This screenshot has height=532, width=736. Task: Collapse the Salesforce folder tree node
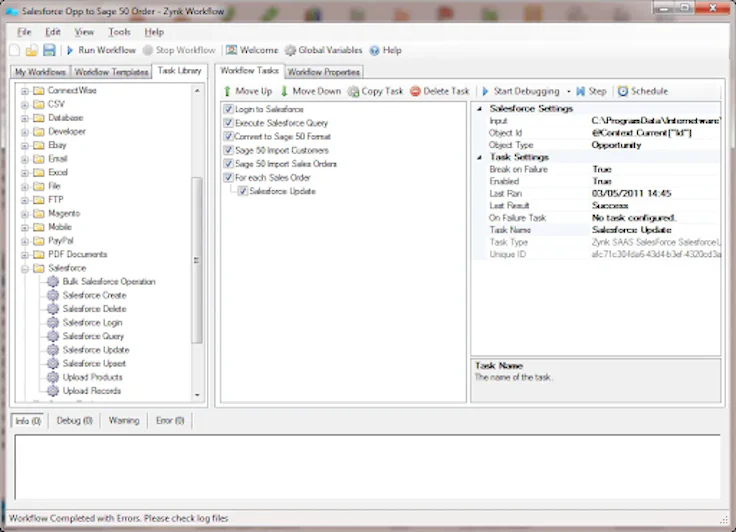tap(25, 268)
